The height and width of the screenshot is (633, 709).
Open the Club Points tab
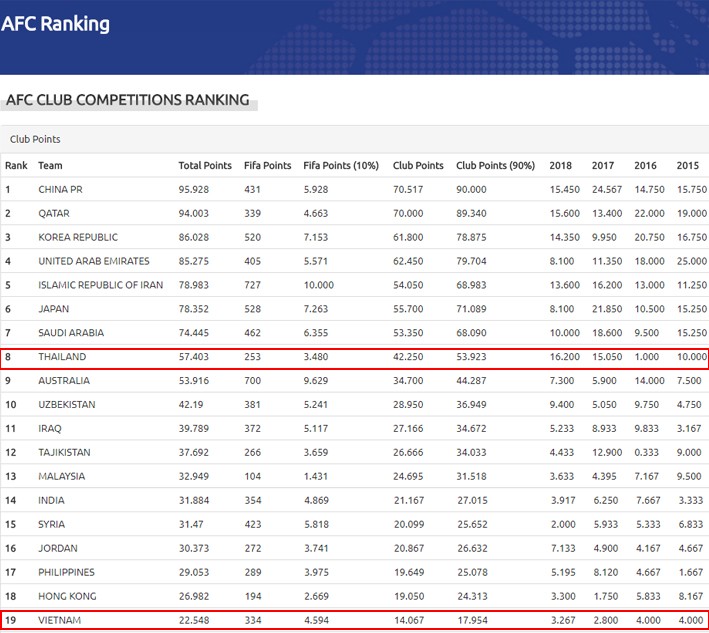click(35, 139)
